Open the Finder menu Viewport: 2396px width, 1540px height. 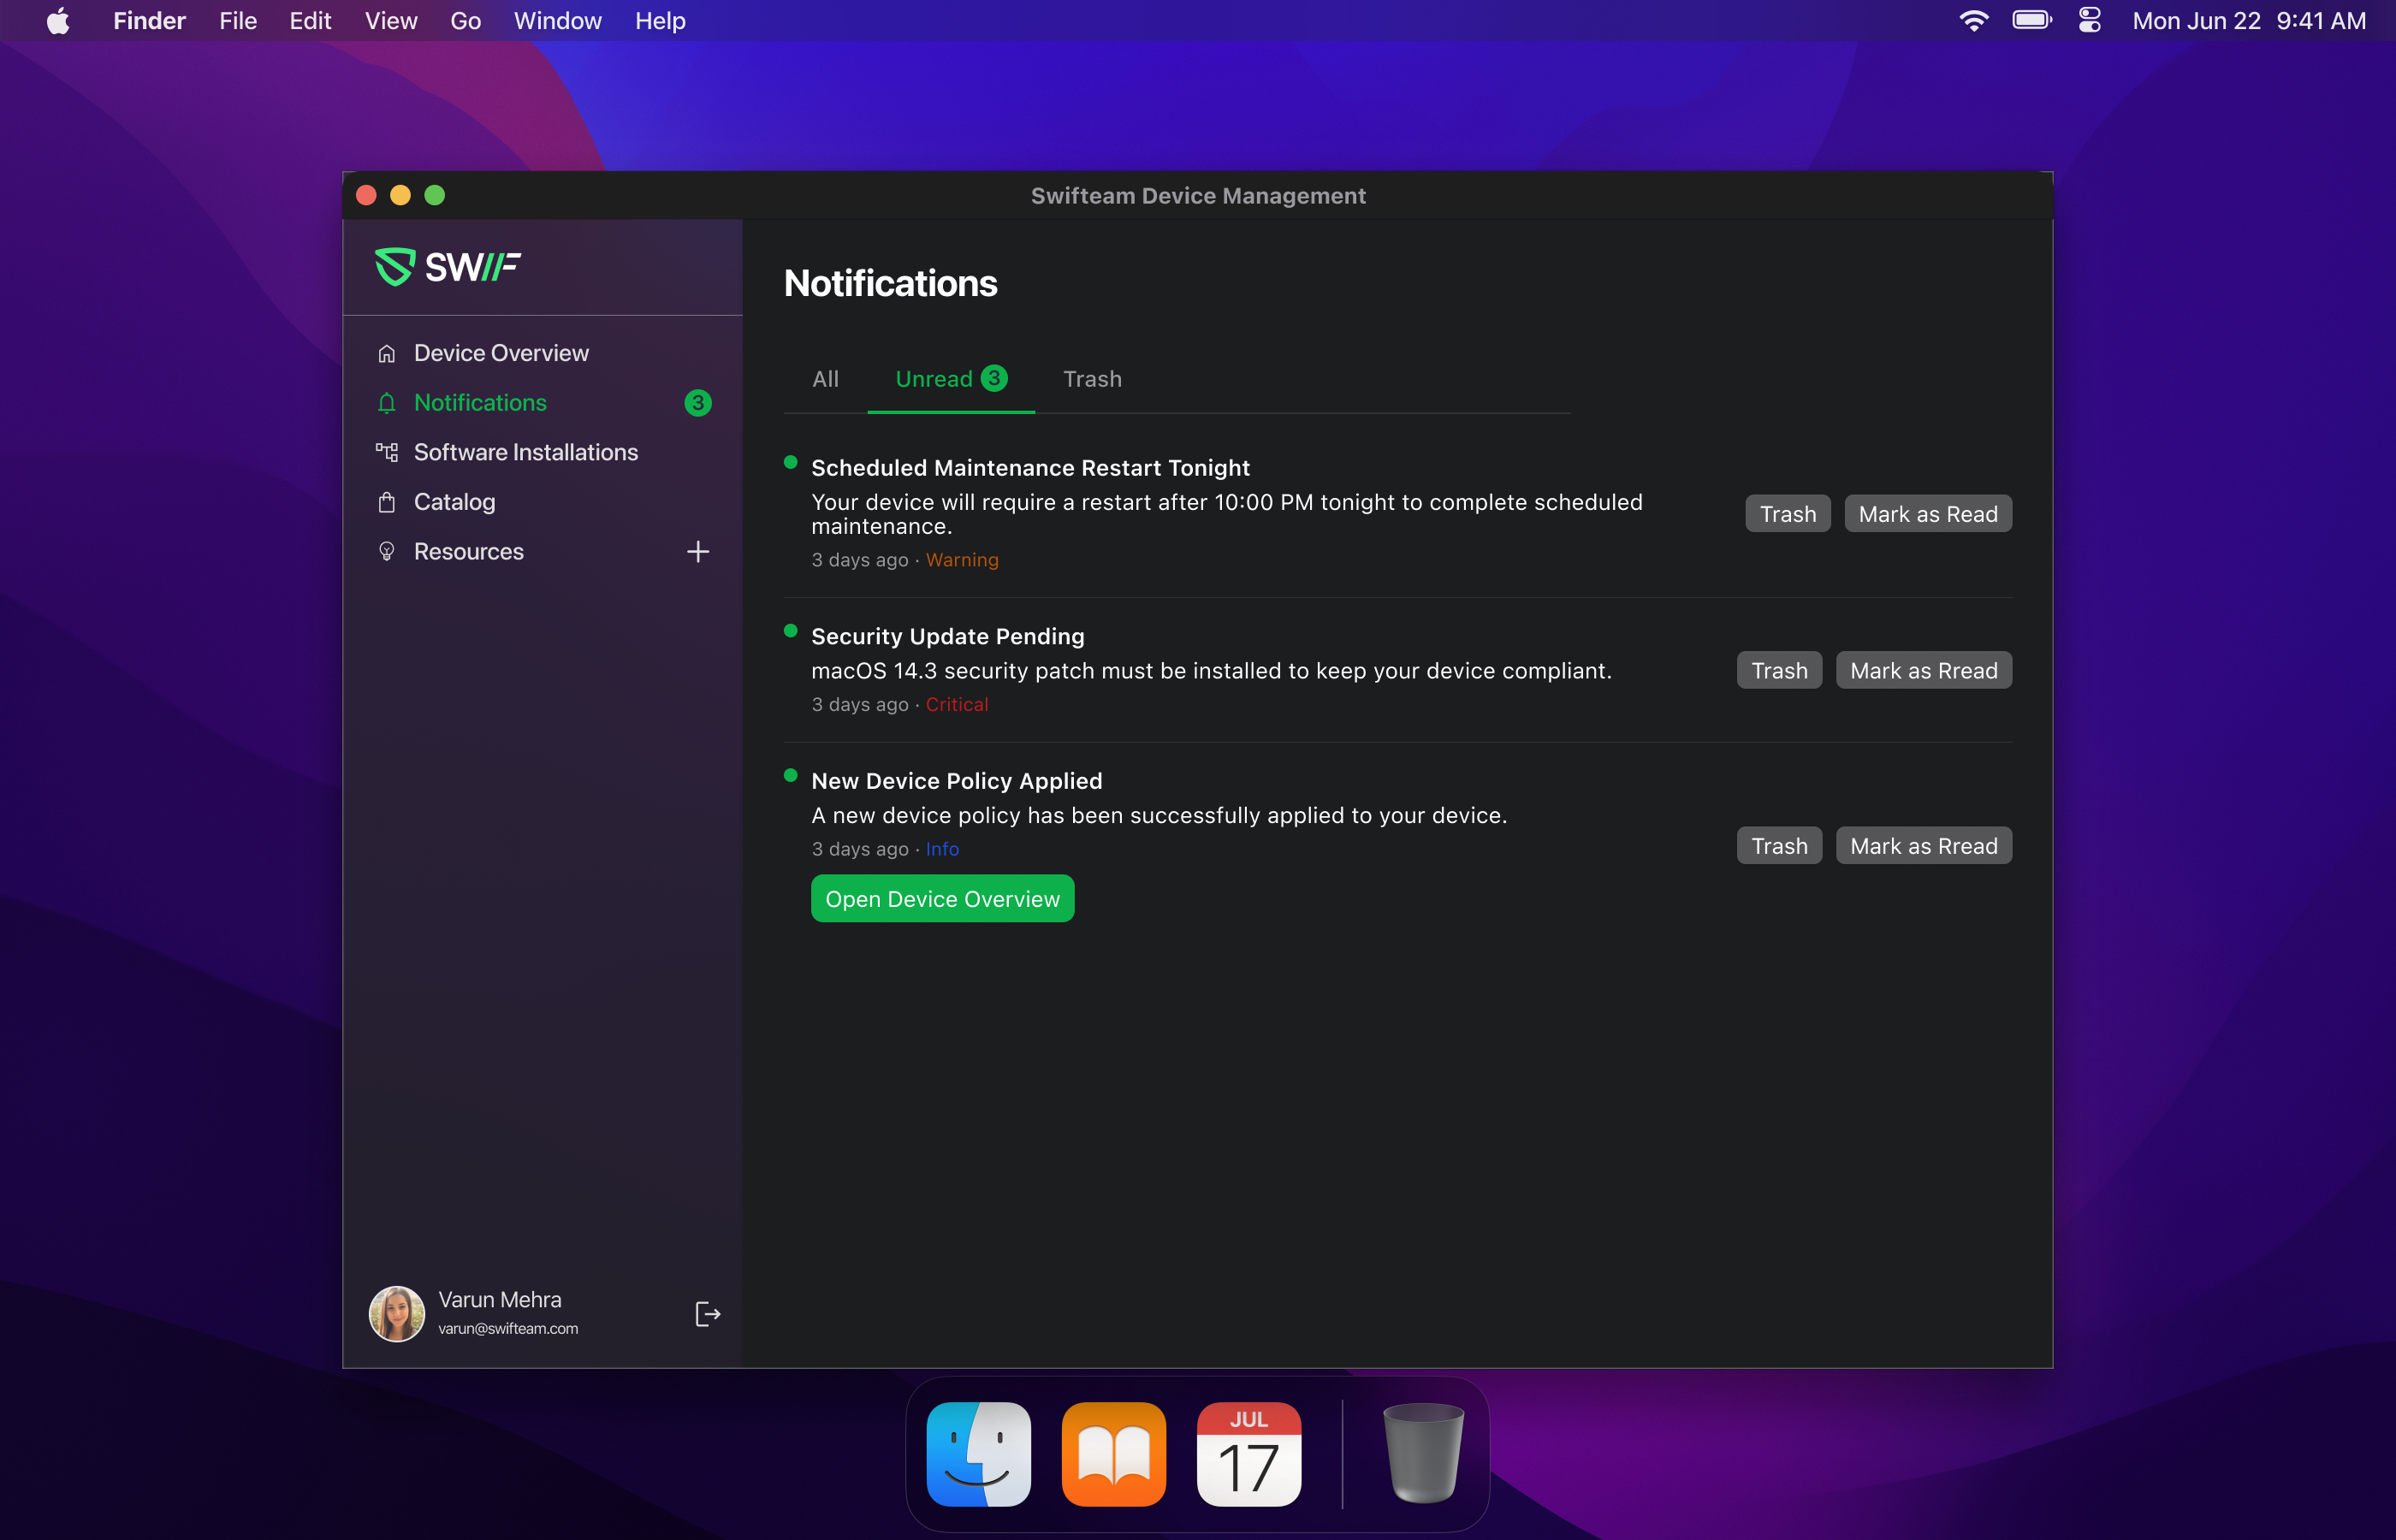coord(149,21)
